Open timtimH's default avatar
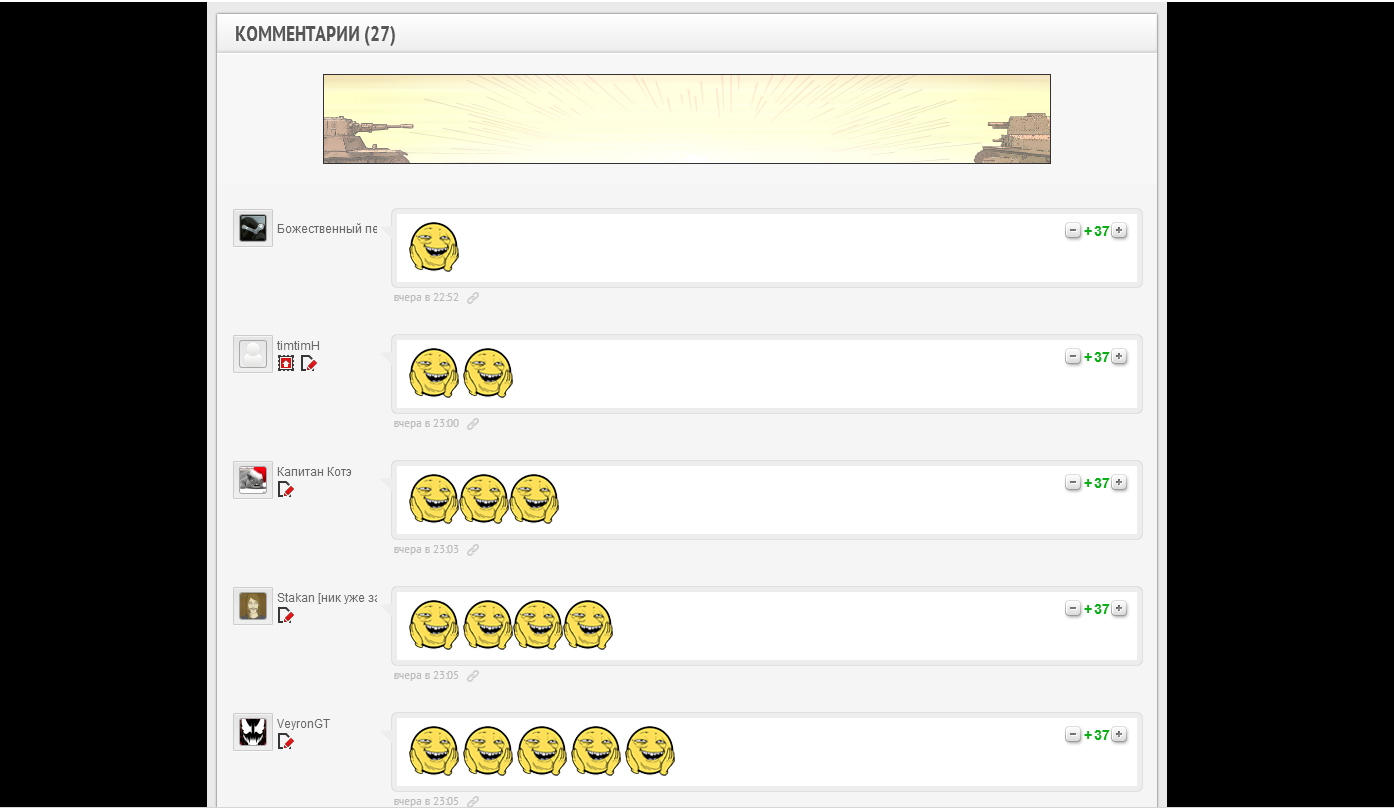The height and width of the screenshot is (808, 1394). (x=253, y=354)
